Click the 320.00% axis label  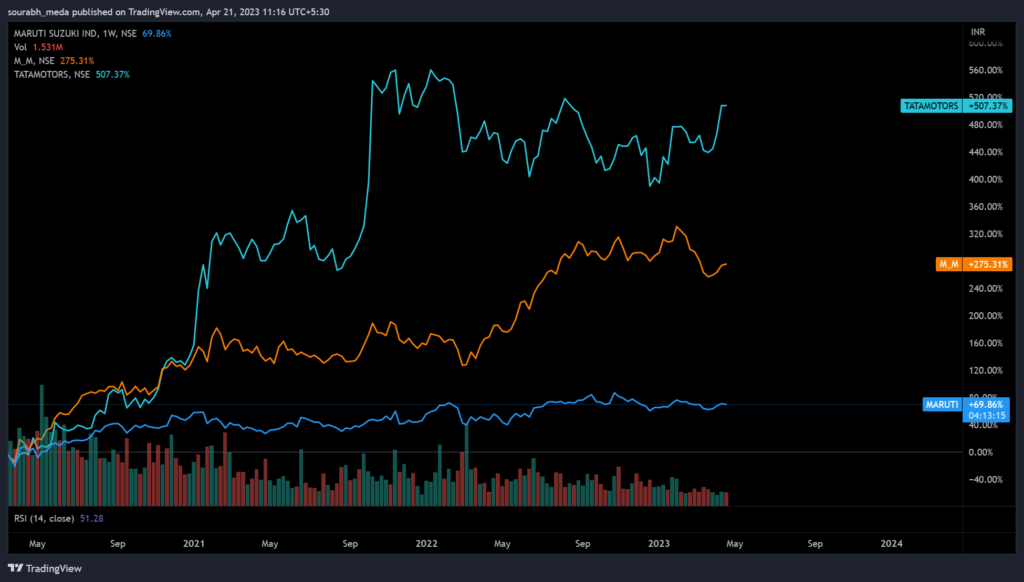tap(985, 234)
